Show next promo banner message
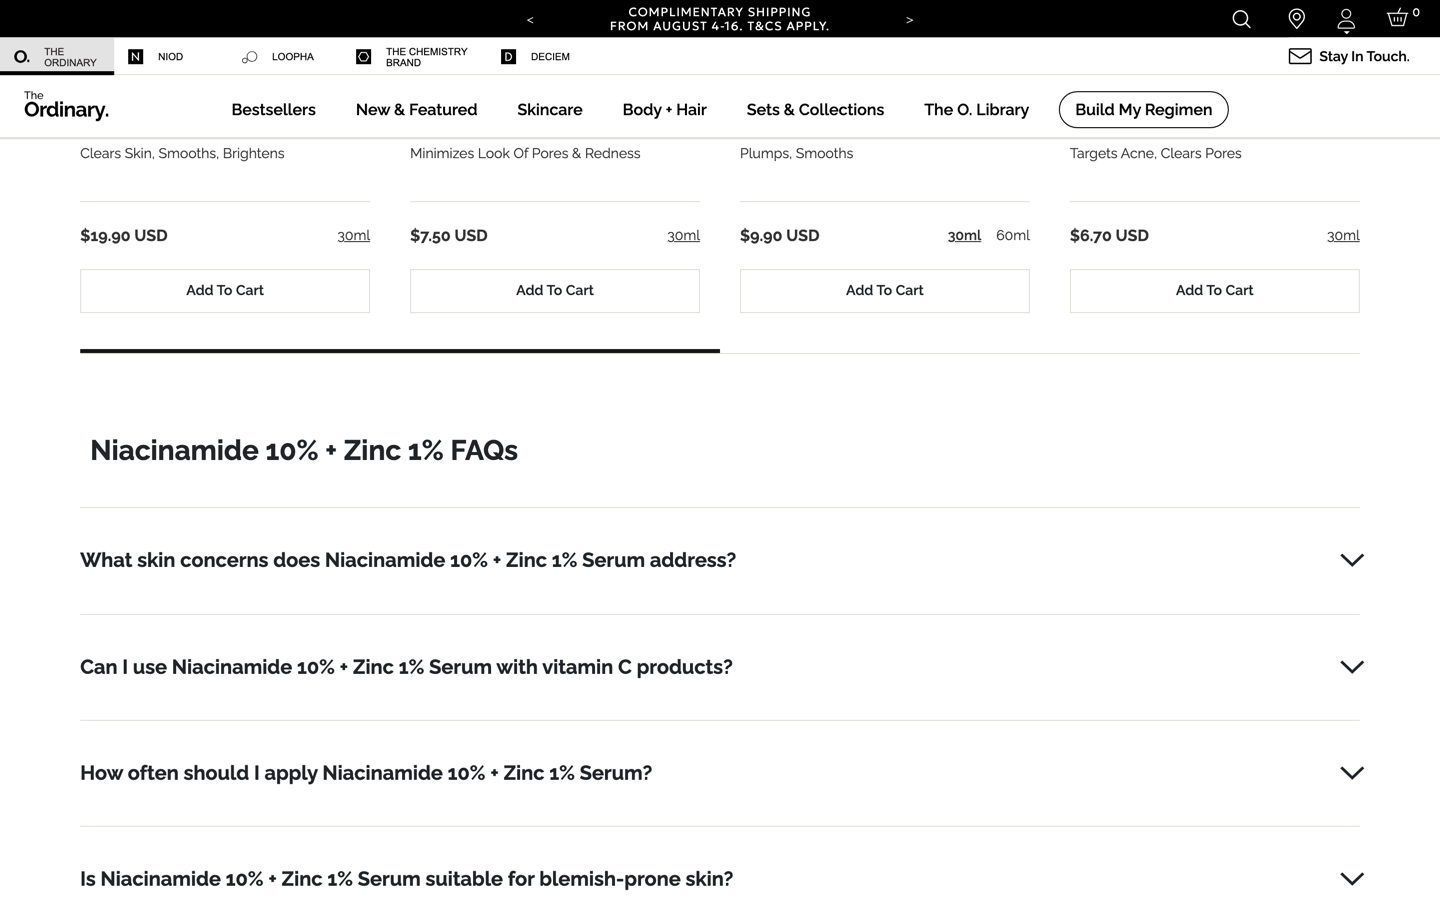Viewport: 1440px width, 900px height. (x=909, y=19)
